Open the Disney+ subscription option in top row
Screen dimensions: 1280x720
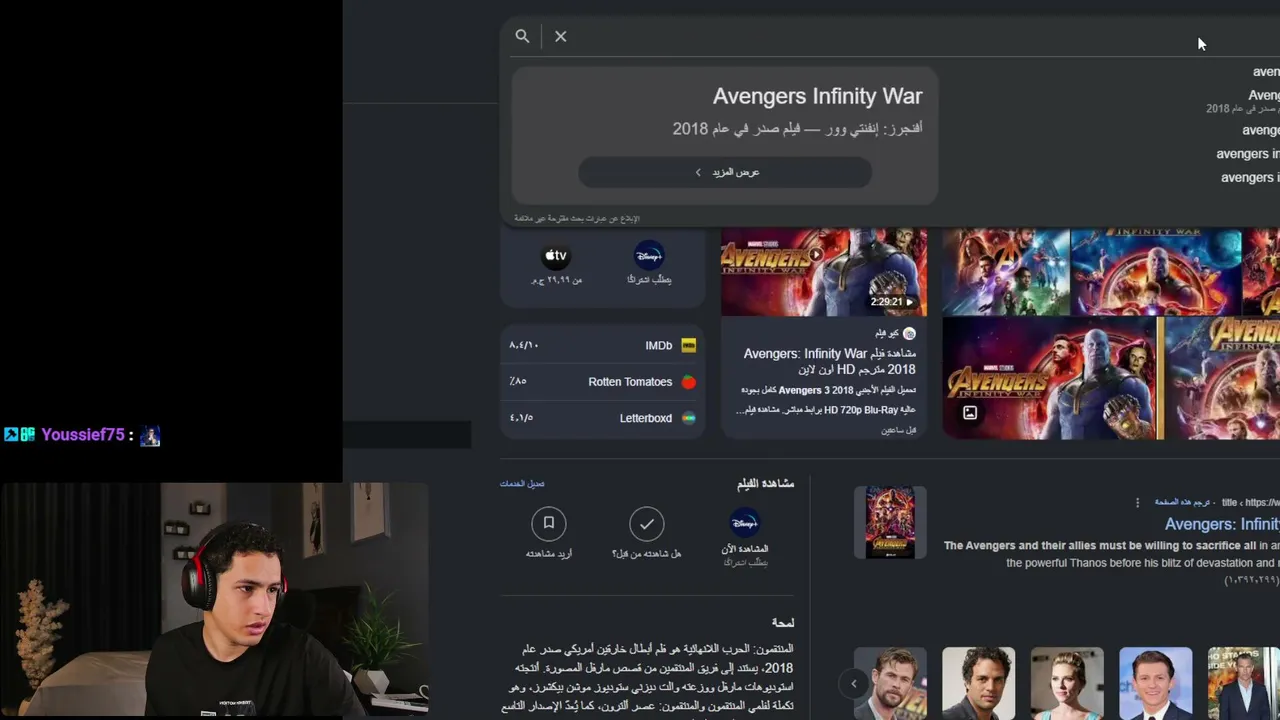tap(649, 264)
